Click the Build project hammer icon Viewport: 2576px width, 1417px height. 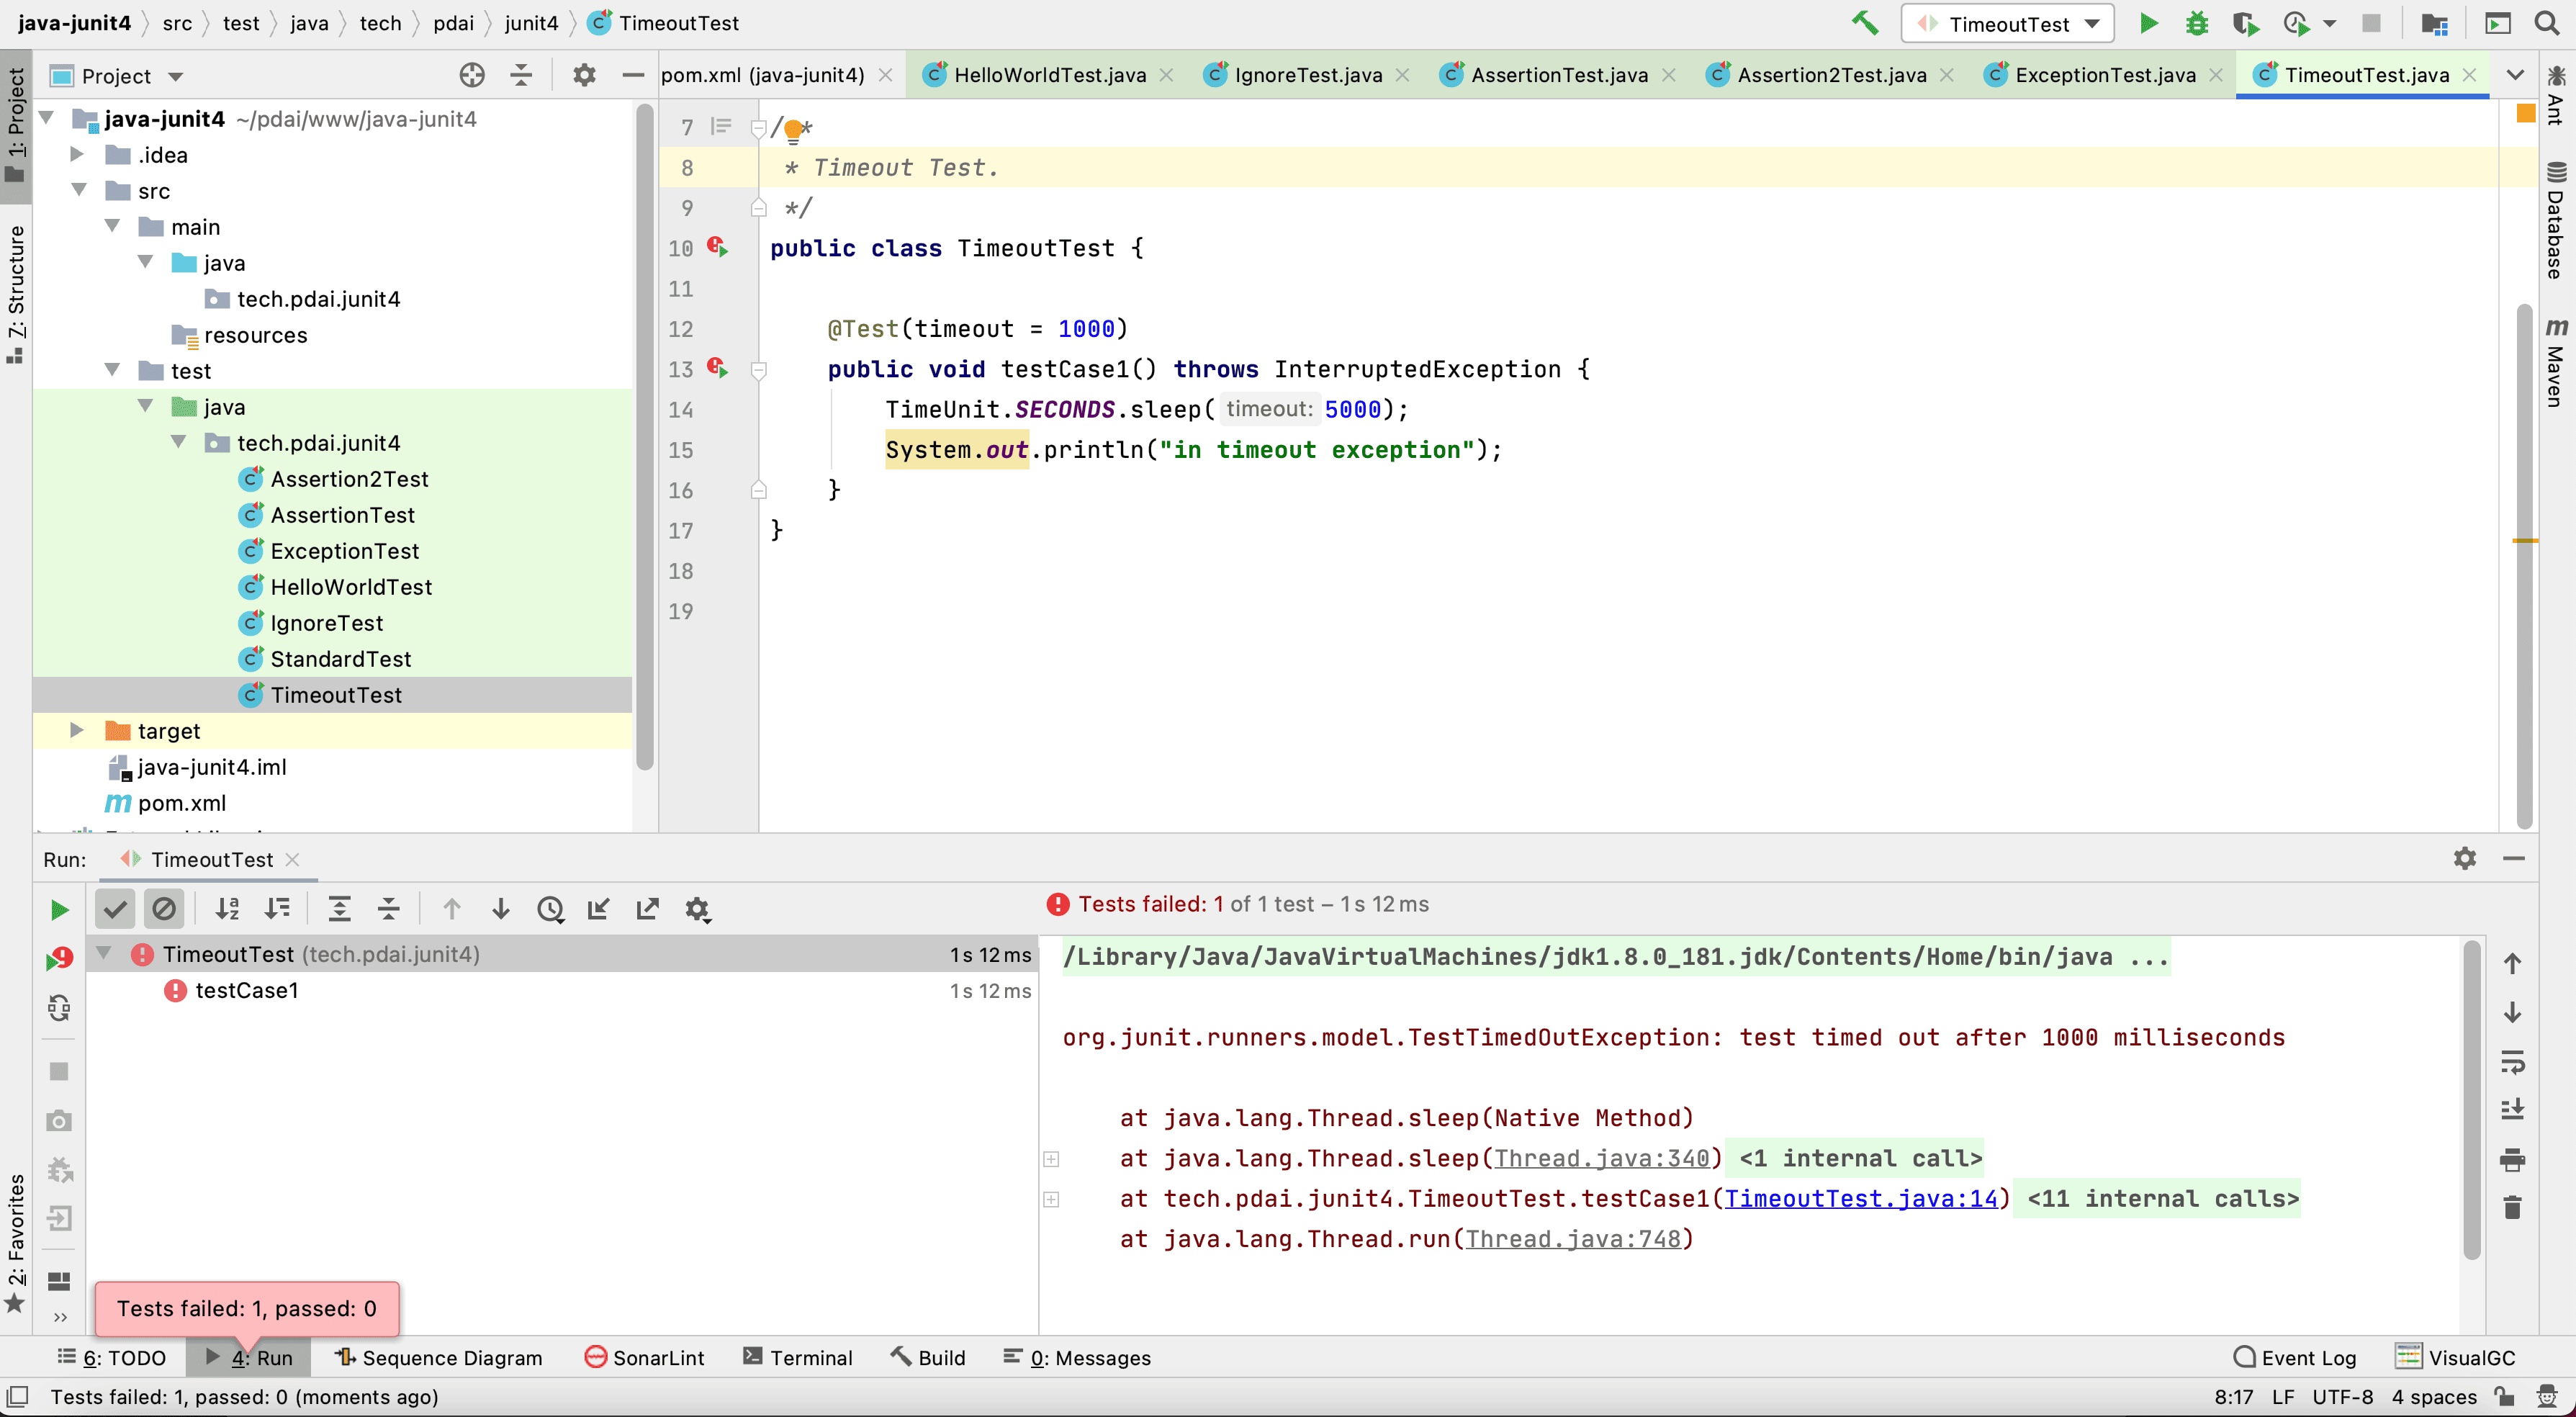click(1864, 23)
